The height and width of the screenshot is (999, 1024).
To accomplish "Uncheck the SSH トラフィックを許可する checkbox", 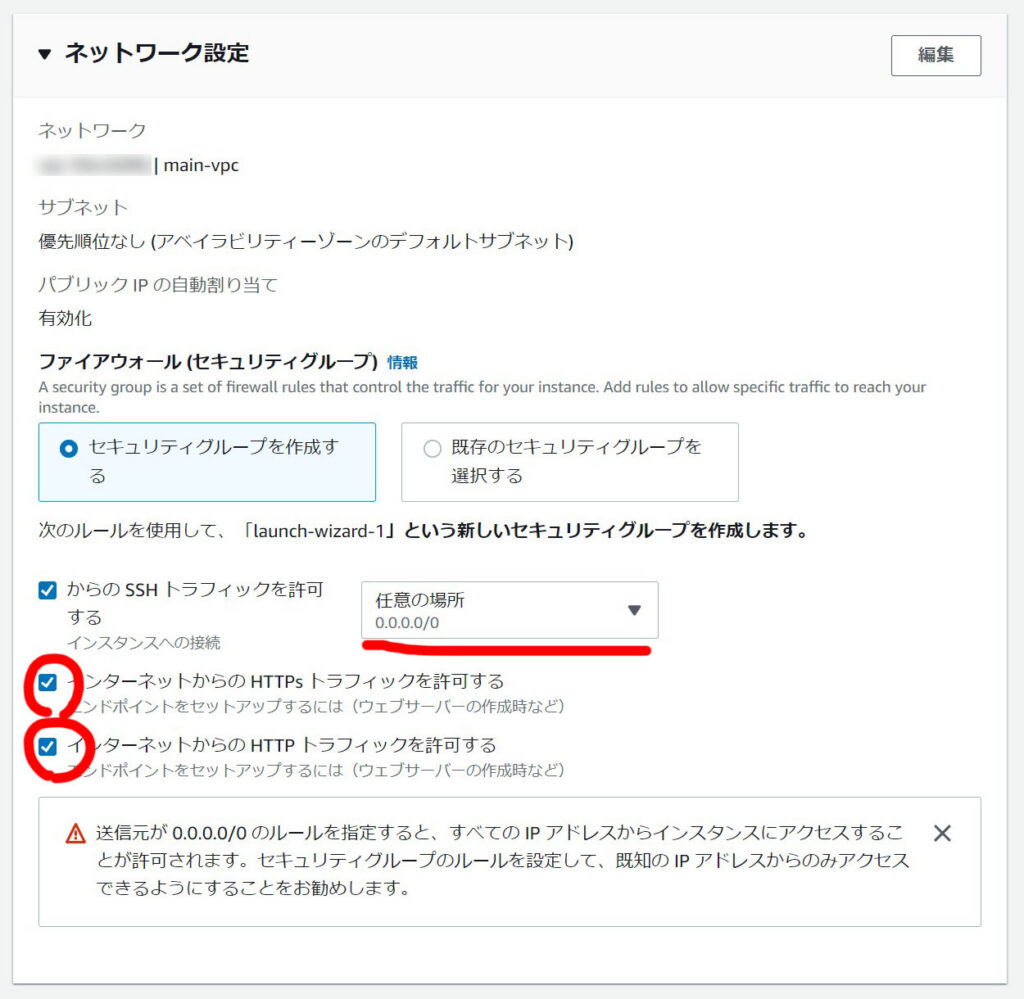I will 48,590.
